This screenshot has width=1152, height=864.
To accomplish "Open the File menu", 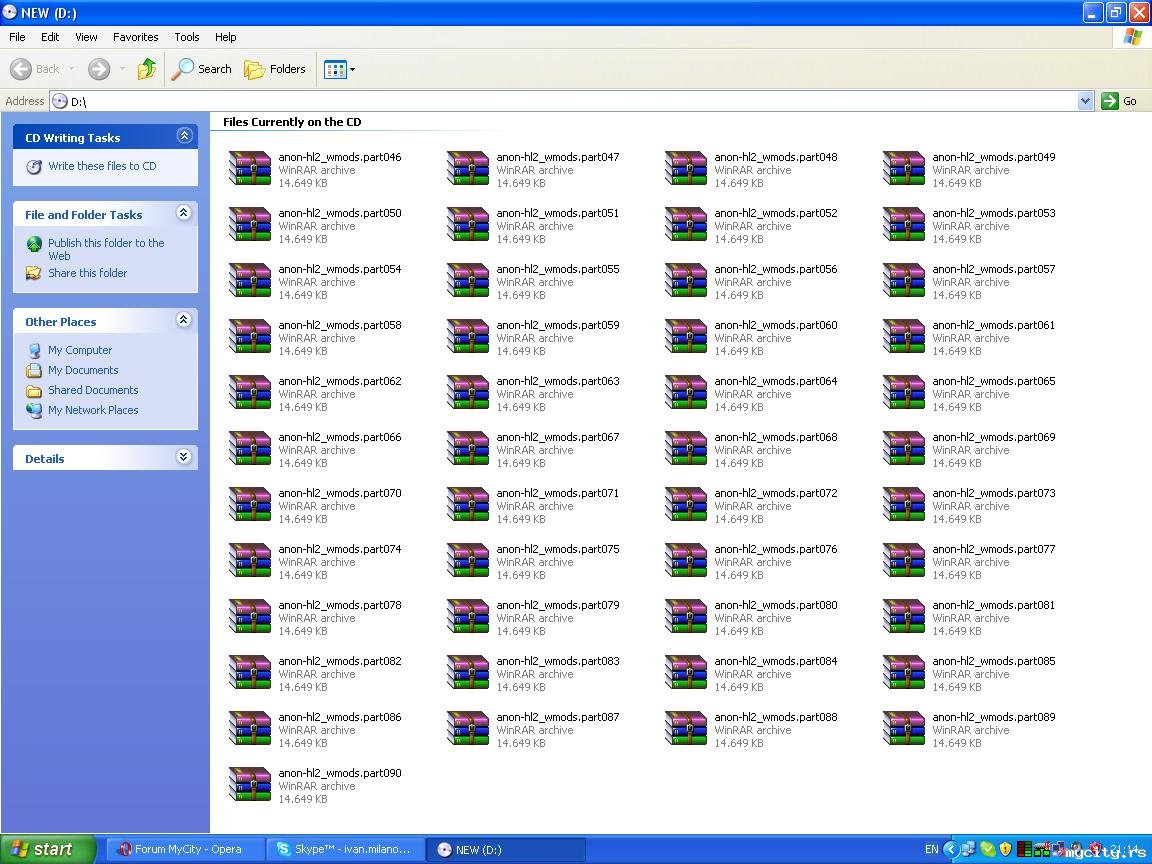I will coord(17,37).
